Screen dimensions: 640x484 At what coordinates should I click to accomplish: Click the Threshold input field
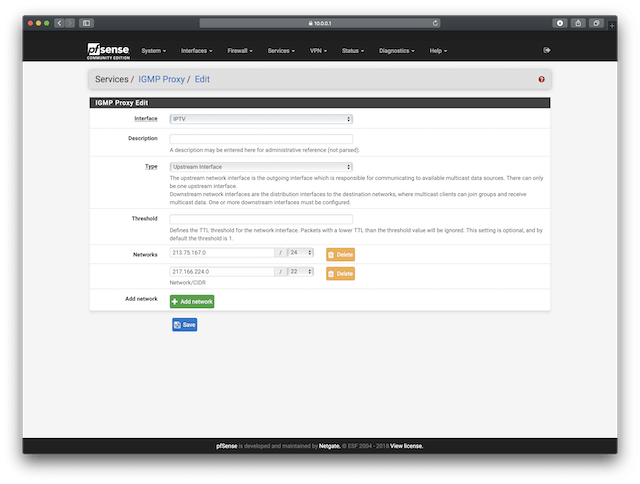click(261, 219)
